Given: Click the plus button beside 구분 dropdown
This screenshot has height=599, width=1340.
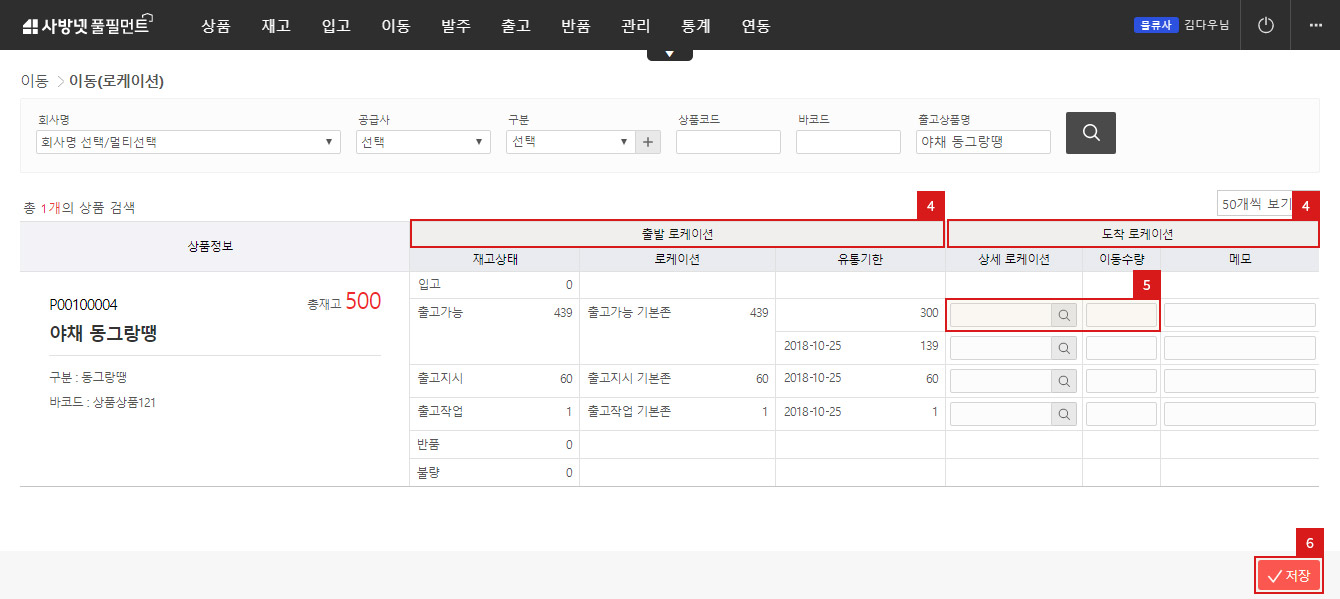Looking at the screenshot, I should pyautogui.click(x=649, y=142).
